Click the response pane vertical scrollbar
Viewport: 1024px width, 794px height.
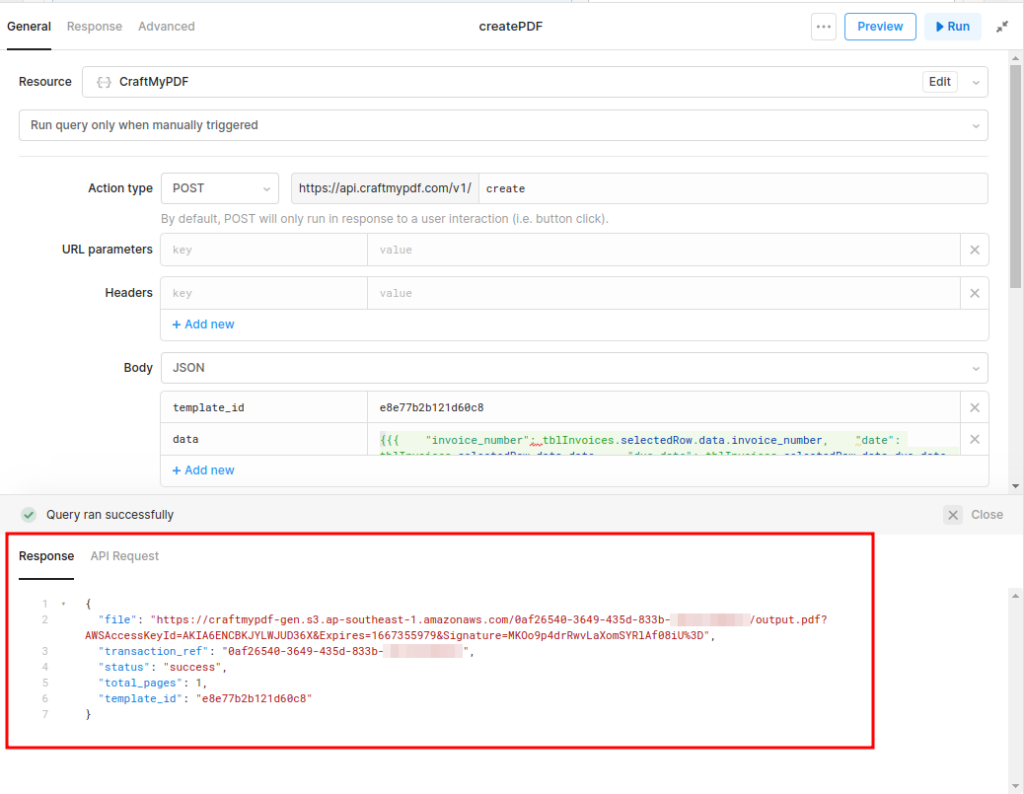[x=1016, y=691]
